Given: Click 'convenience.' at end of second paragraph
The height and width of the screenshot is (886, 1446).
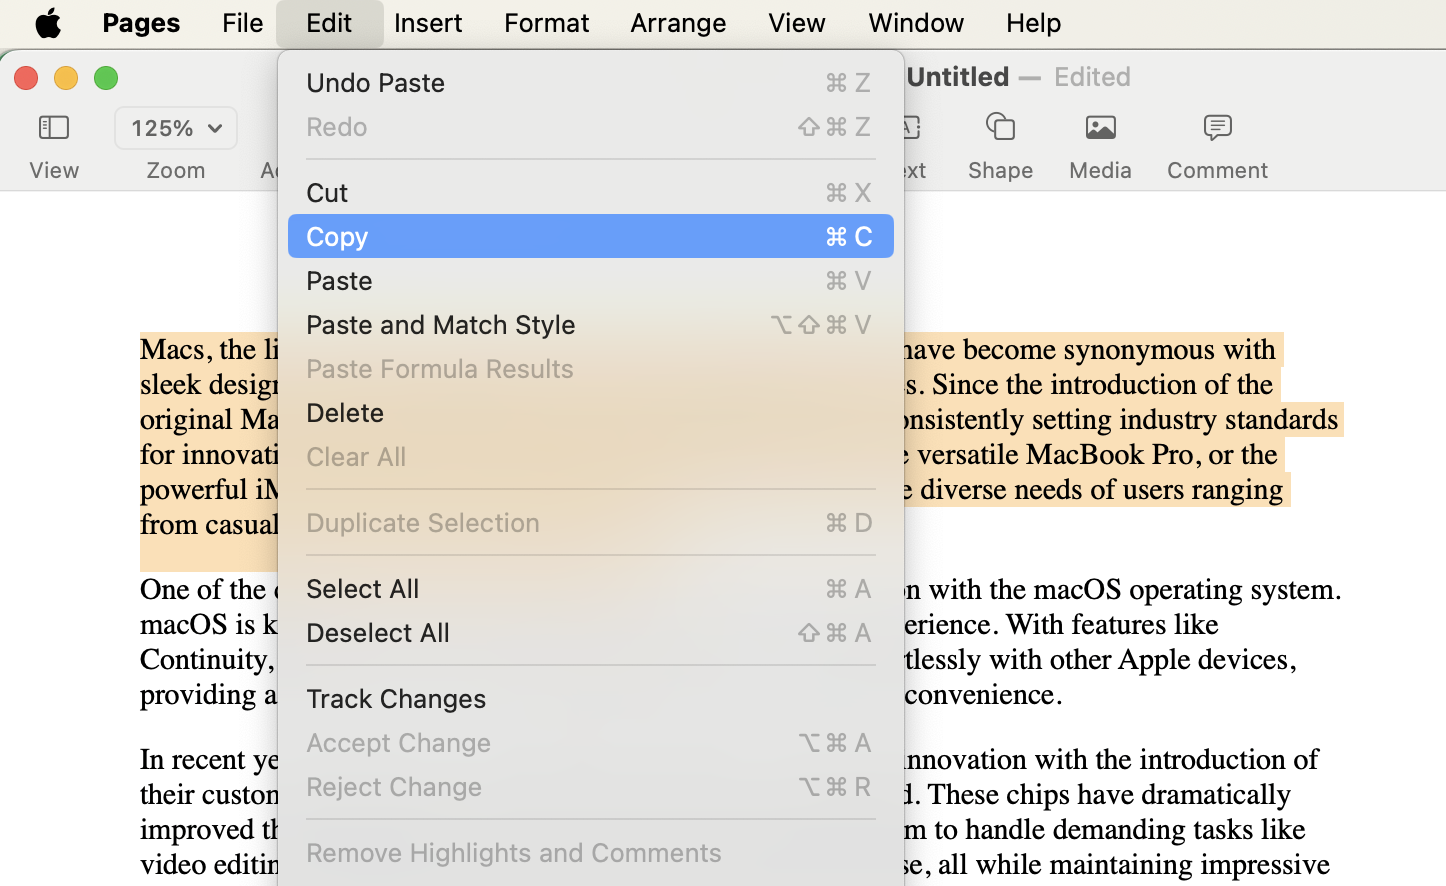Looking at the screenshot, I should coord(983,694).
